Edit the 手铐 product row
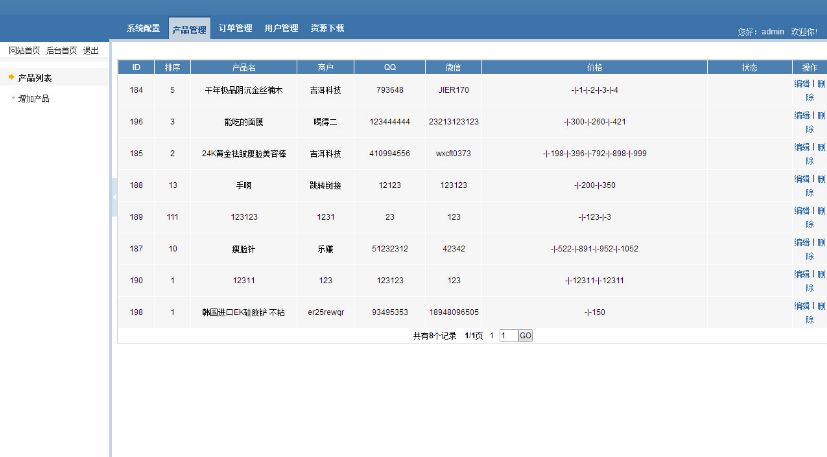 click(801, 179)
